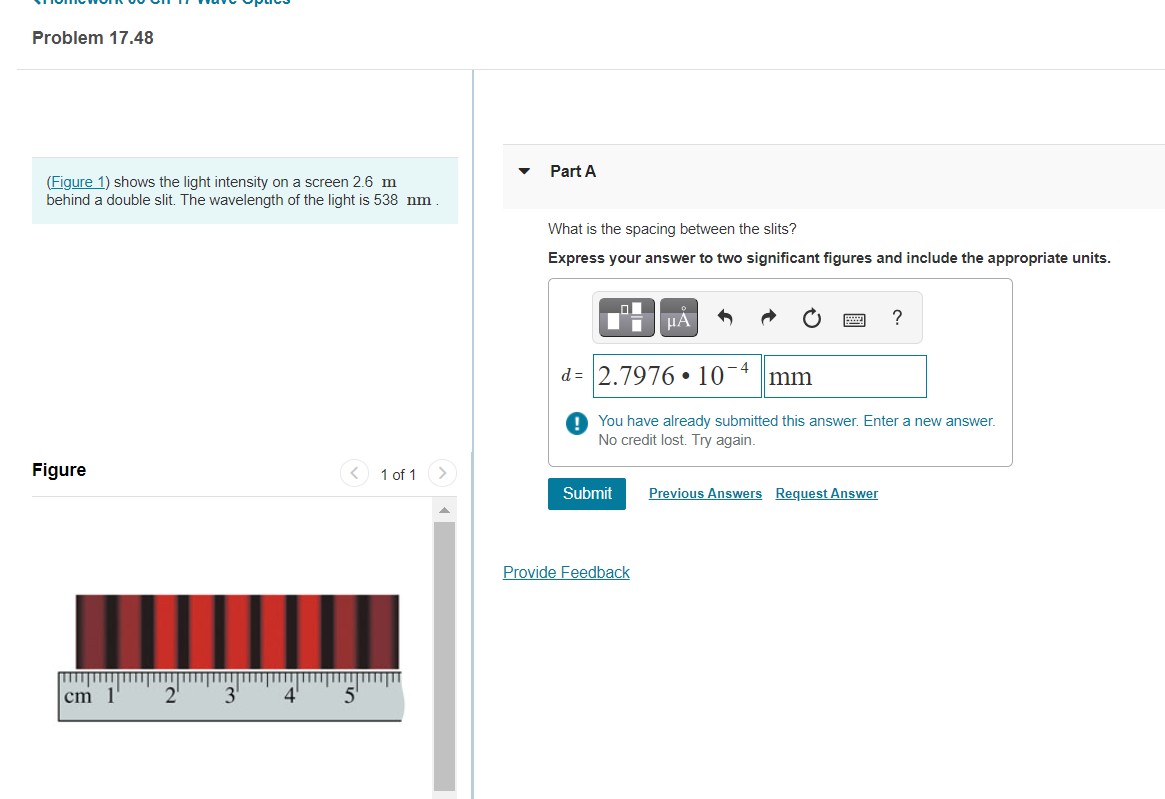This screenshot has height=799, width=1165.
Task: Click the '1 of 1' figure counter
Action: (x=398, y=474)
